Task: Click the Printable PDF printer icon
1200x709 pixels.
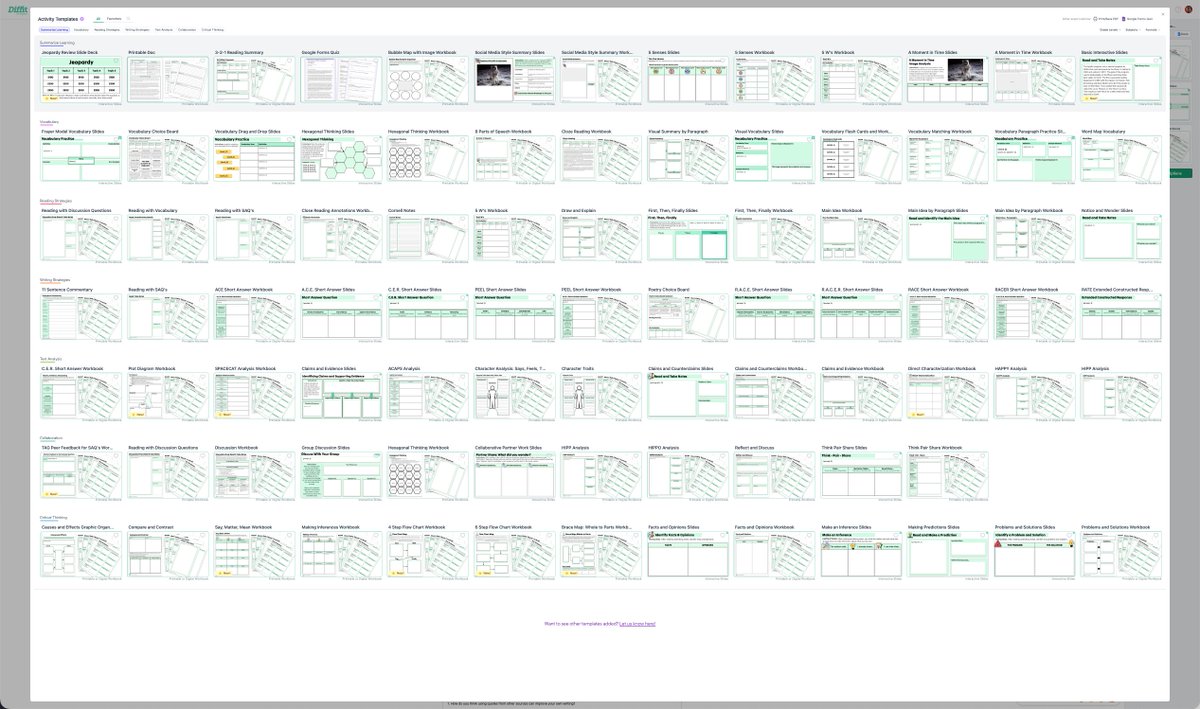Action: click(1095, 19)
